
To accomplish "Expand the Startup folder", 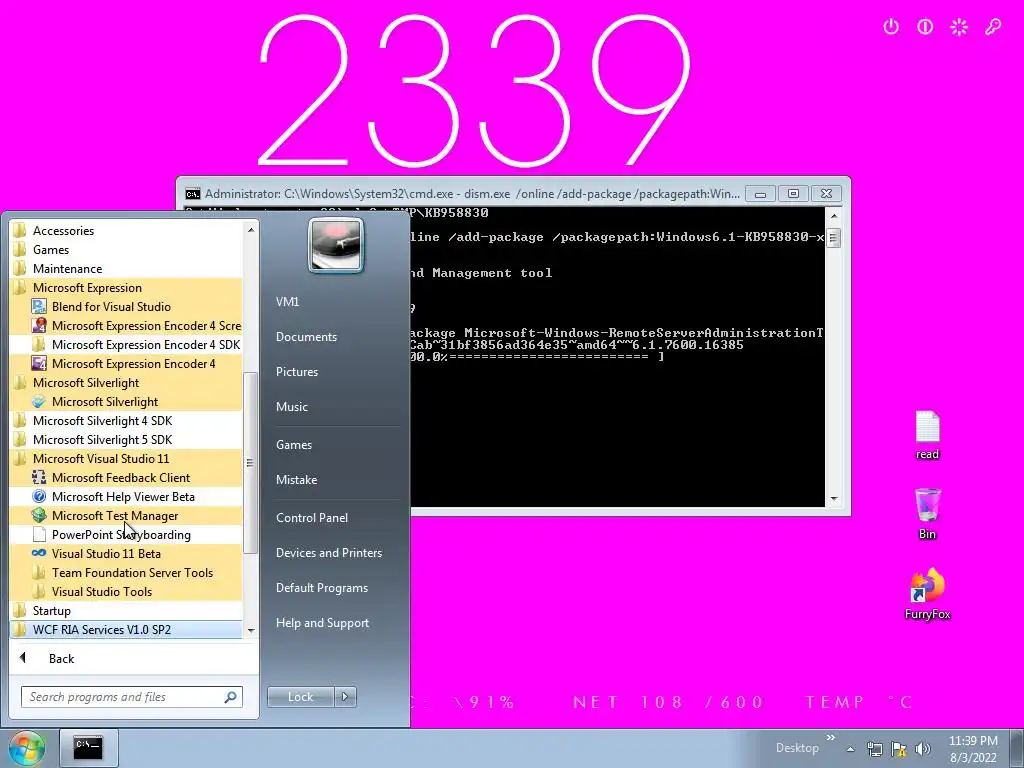I will pyautogui.click(x=125, y=610).
